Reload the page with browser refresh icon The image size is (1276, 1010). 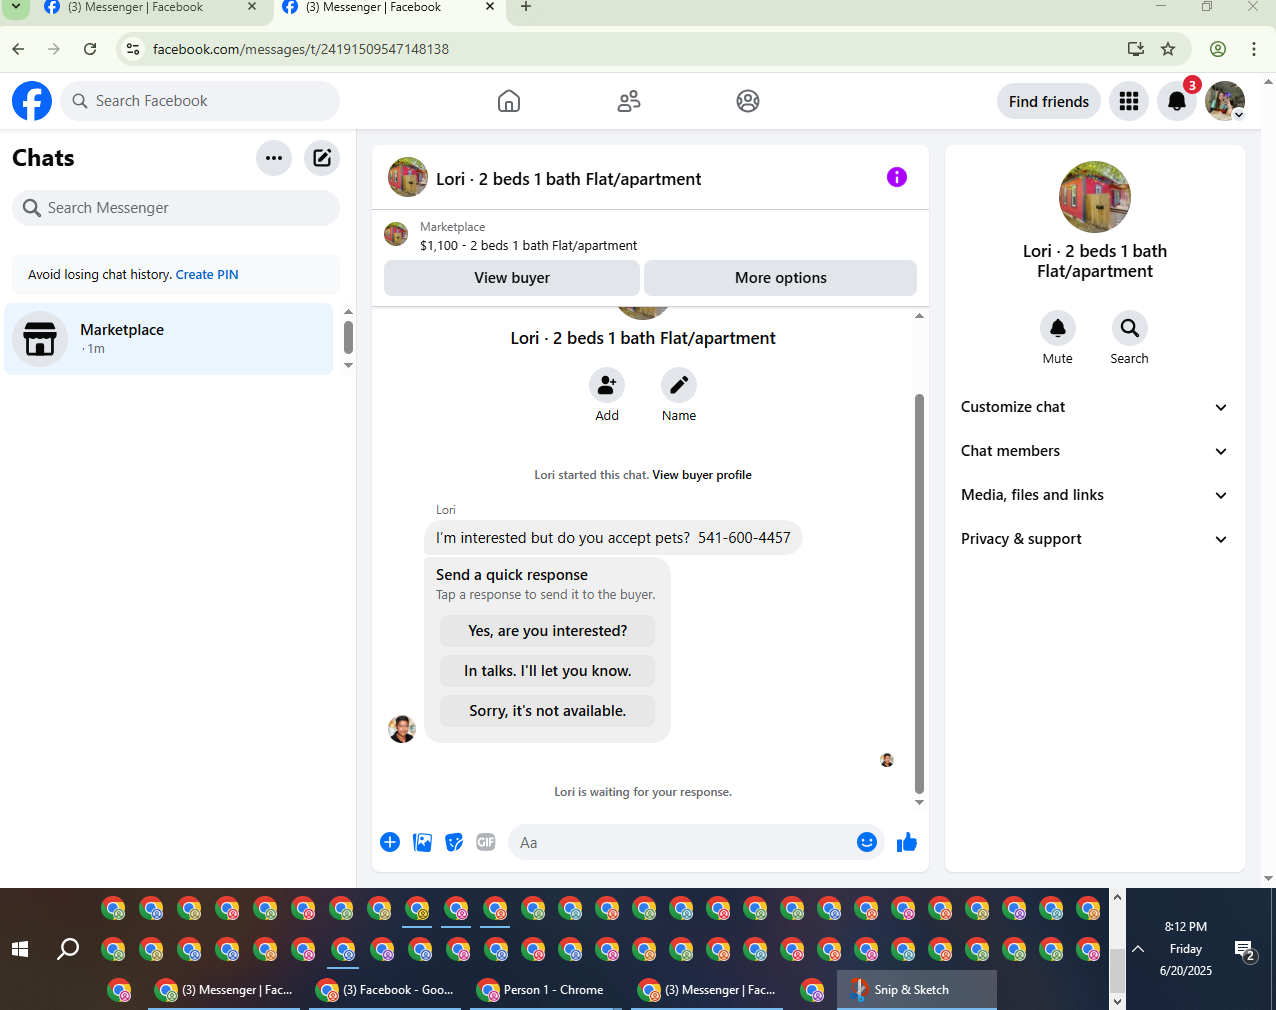(90, 49)
